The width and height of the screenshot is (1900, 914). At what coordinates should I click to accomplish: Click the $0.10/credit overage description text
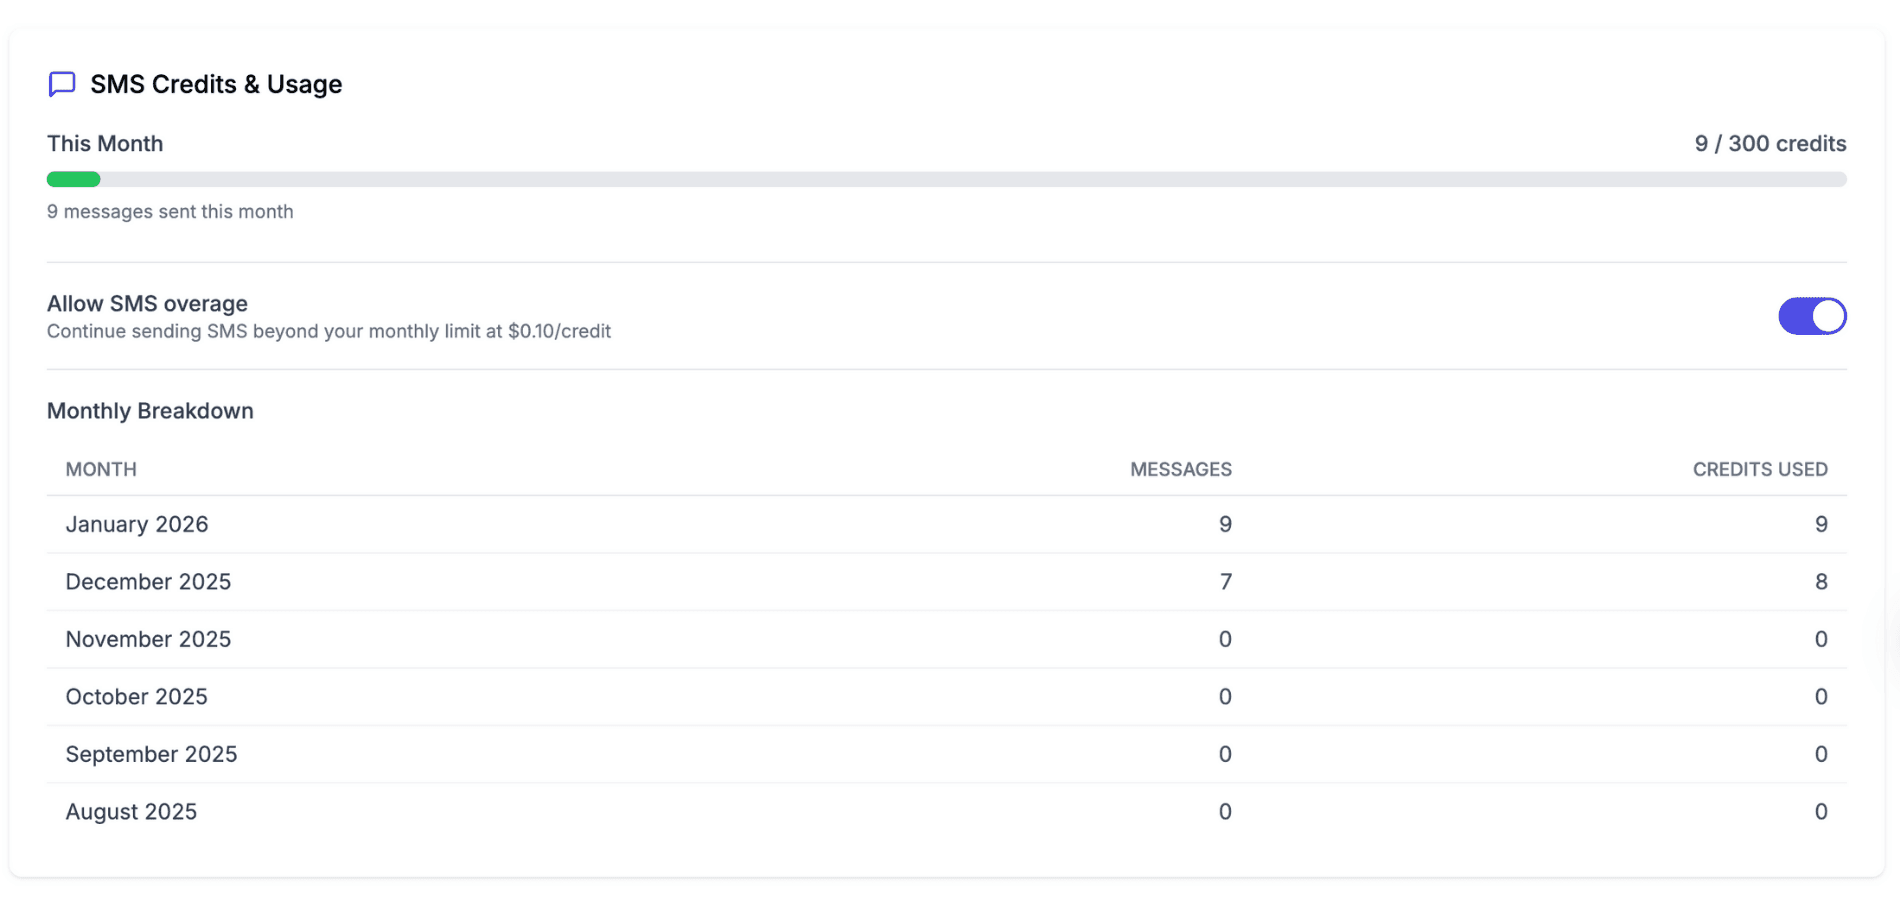(329, 332)
